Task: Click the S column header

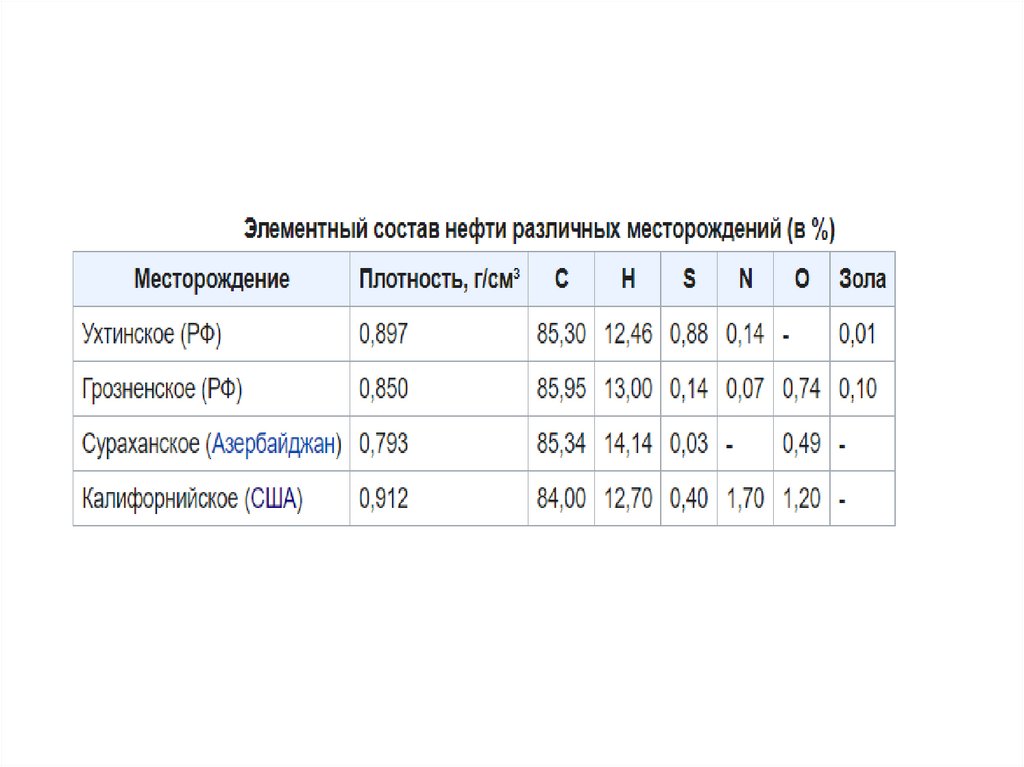Action: [689, 279]
